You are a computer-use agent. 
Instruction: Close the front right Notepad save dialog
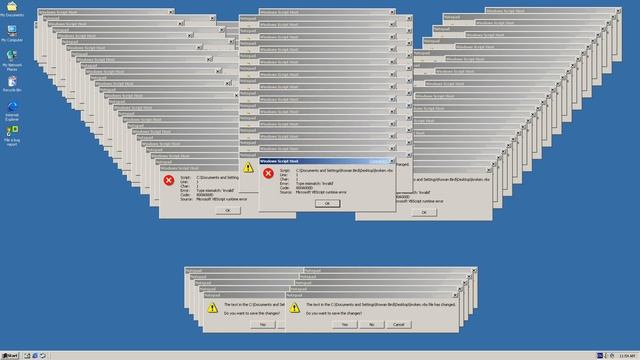455,295
